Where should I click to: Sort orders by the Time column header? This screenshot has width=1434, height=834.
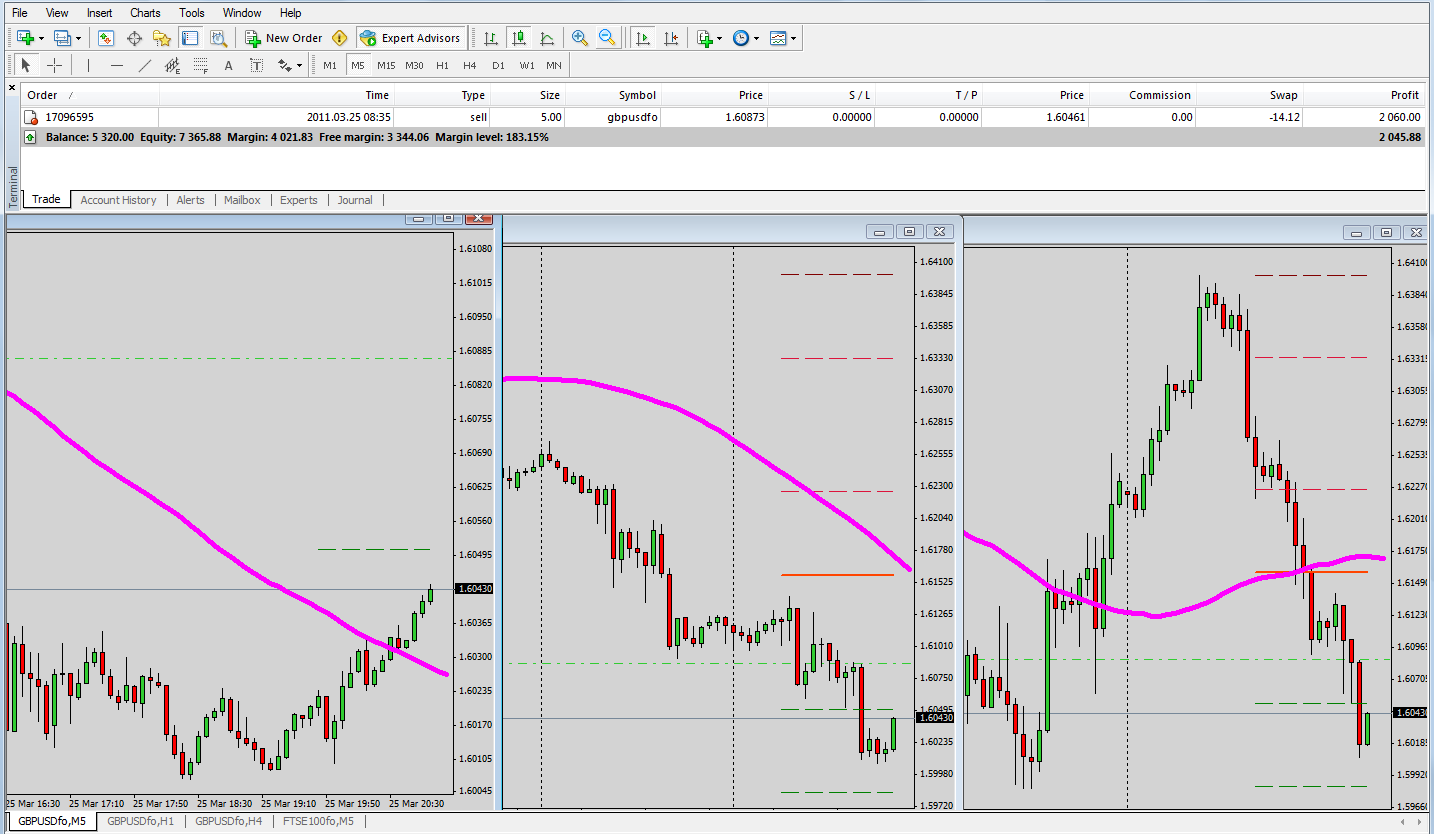click(x=277, y=95)
